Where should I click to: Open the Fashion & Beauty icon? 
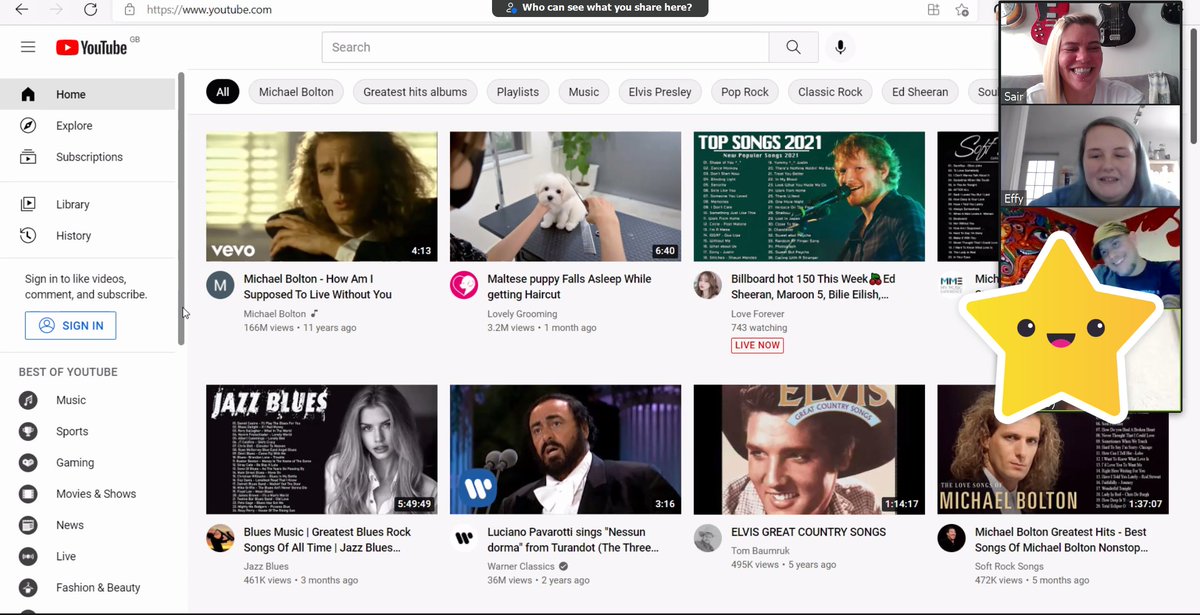28,588
